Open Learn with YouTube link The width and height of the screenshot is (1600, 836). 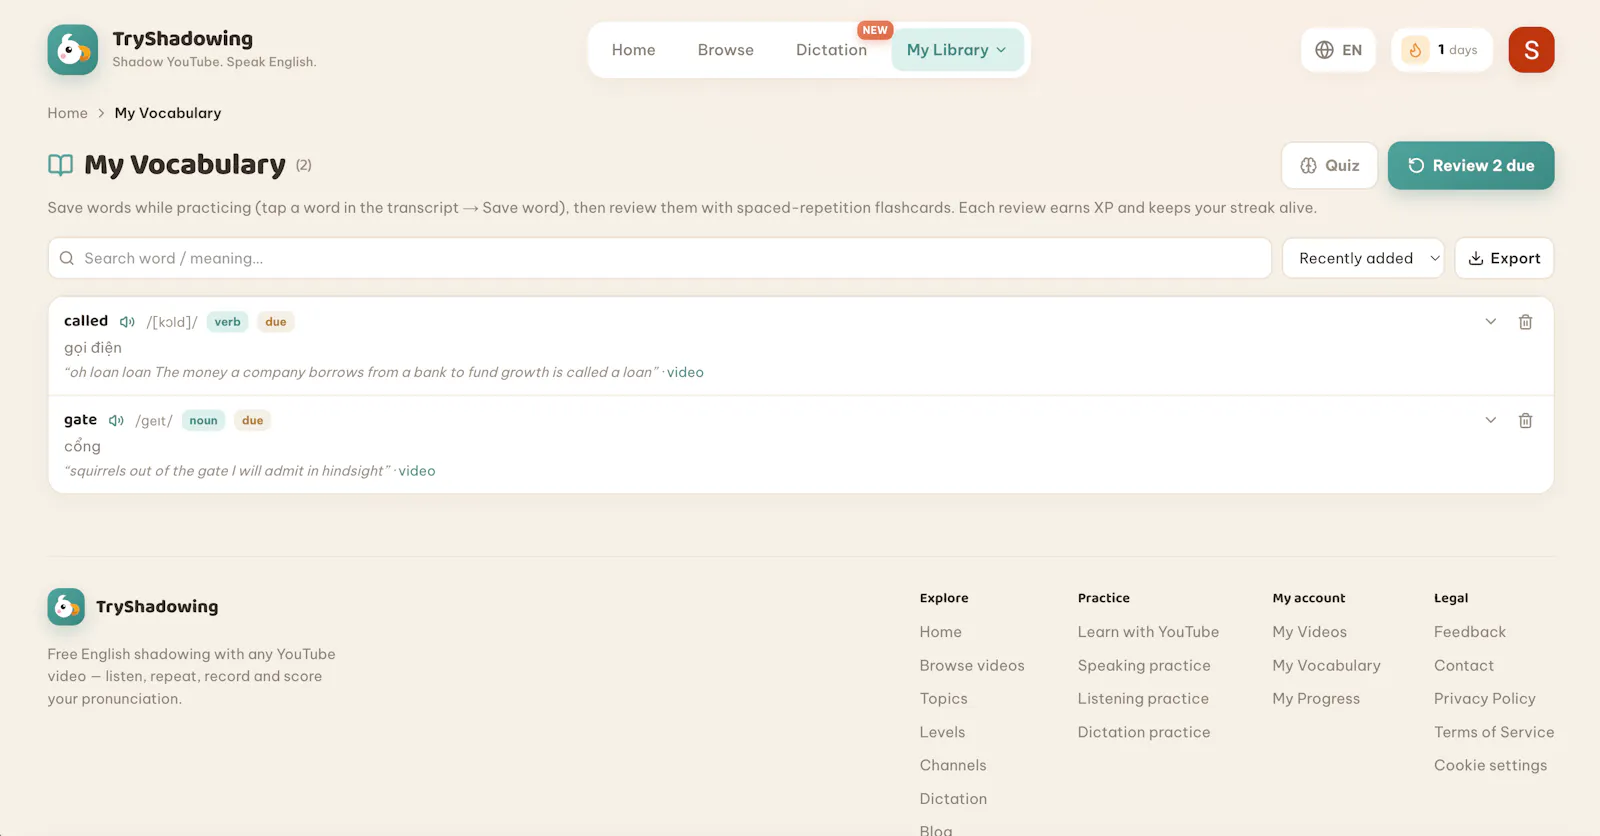pyautogui.click(x=1148, y=632)
